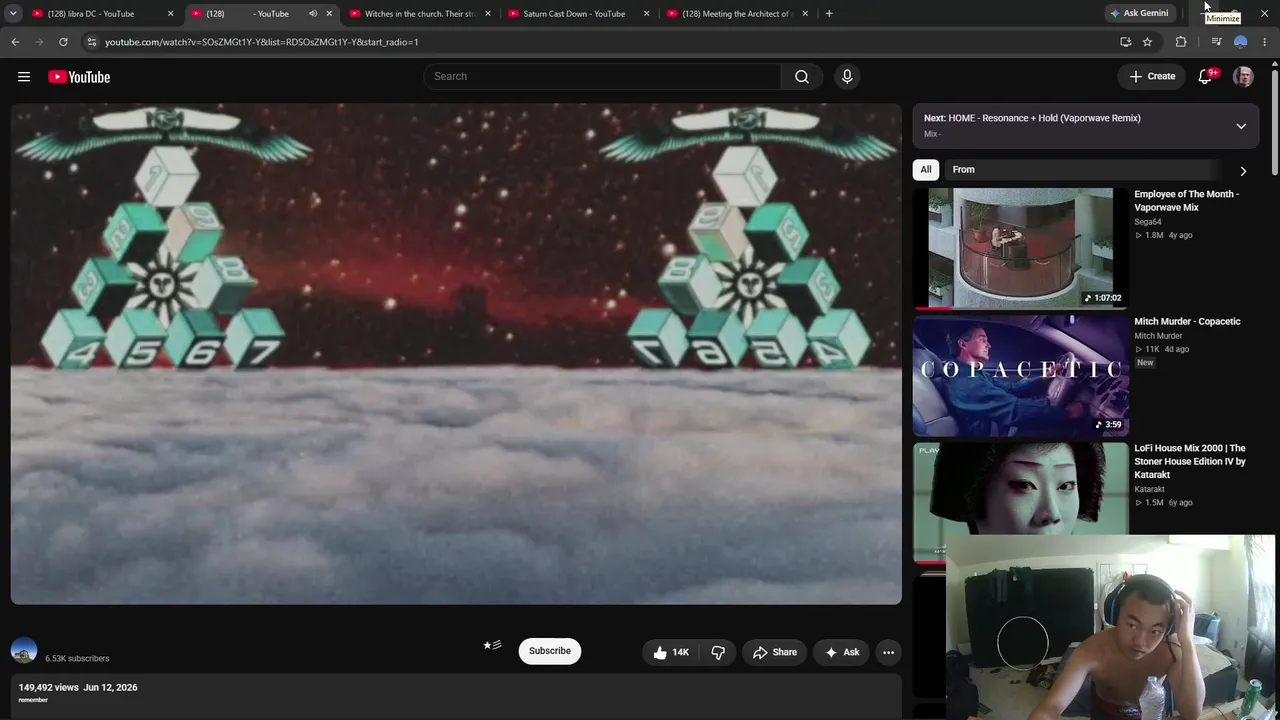Open 'LoFi House Mix 2000' video title
The height and width of the screenshot is (720, 1280).
[x=1190, y=461]
